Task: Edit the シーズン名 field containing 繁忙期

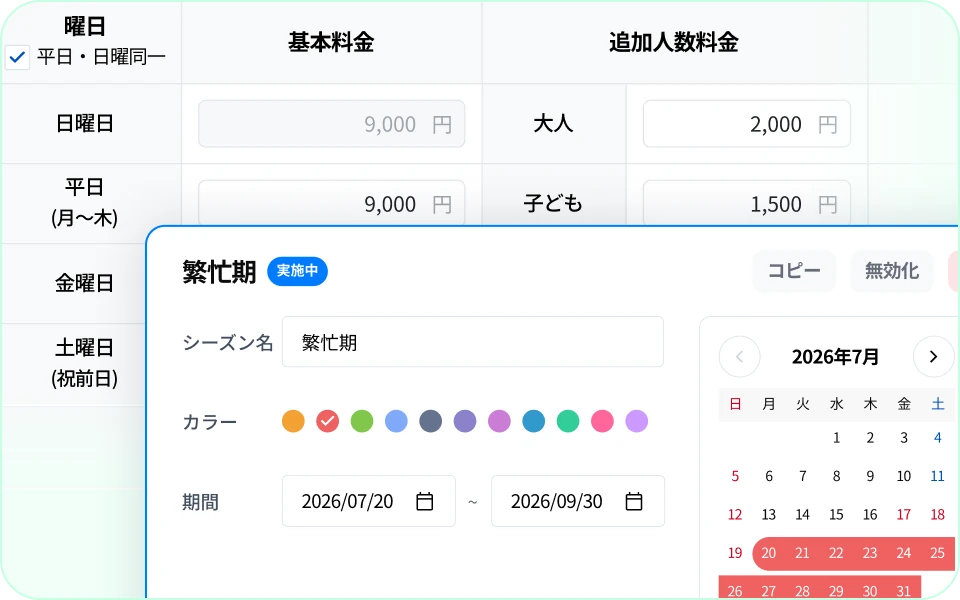Action: [x=473, y=342]
